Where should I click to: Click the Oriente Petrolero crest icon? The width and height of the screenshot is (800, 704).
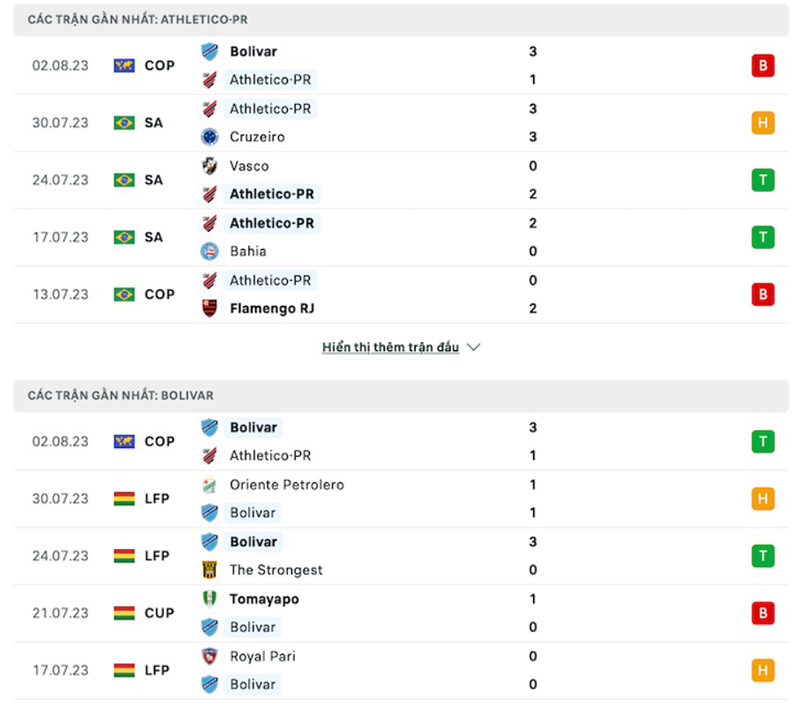coord(210,485)
